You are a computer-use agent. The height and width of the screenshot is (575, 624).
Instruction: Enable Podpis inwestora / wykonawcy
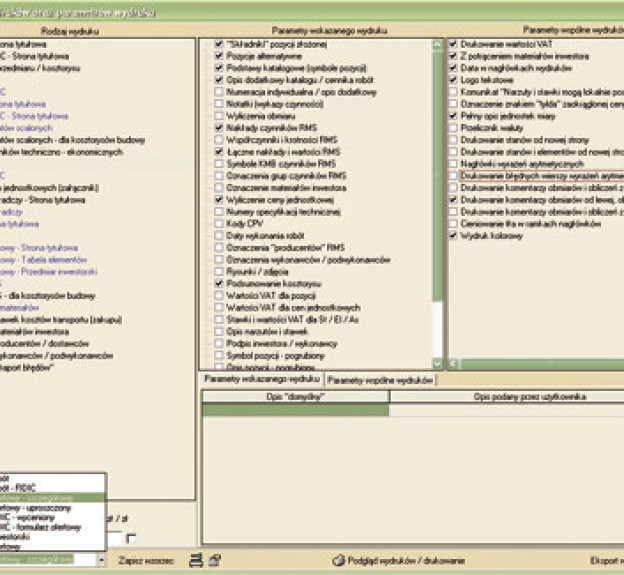[219, 343]
